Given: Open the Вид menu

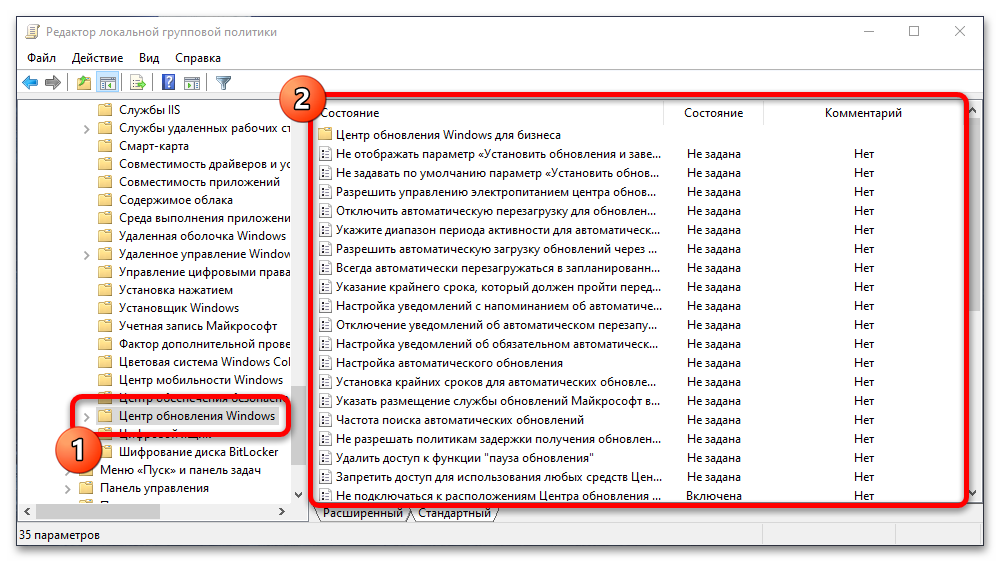Looking at the screenshot, I should (149, 57).
